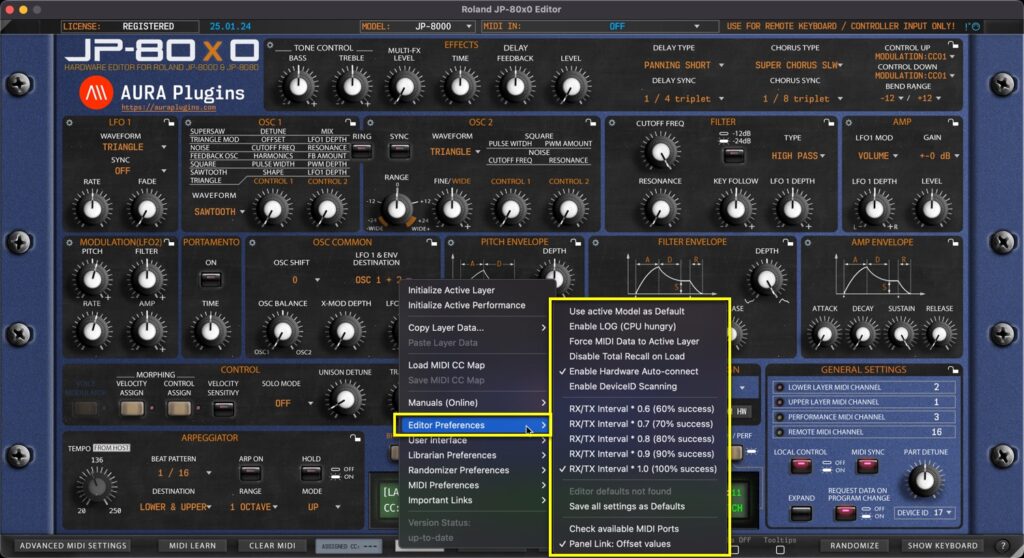
Task: Toggle the Arpeggiator ARP ON switch
Action: pos(250,473)
